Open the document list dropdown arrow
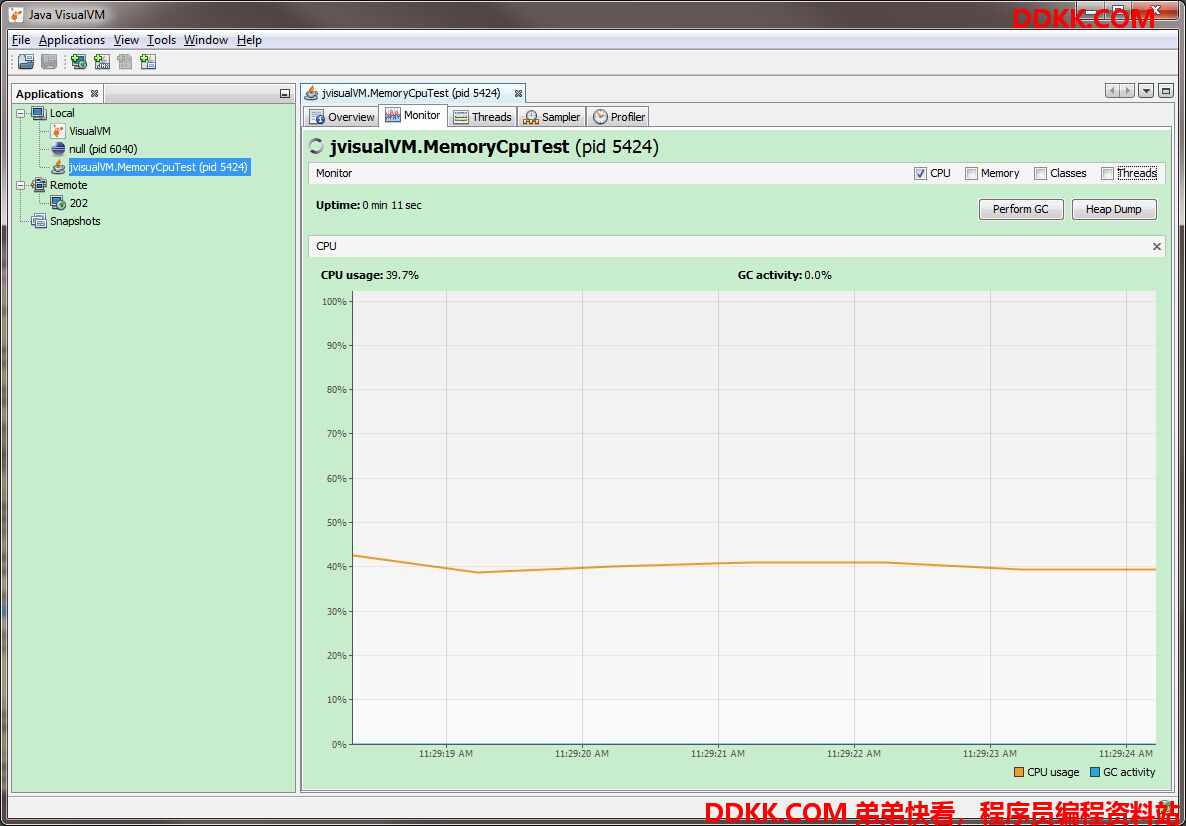Screen dimensions: 1186x826 [1146, 91]
